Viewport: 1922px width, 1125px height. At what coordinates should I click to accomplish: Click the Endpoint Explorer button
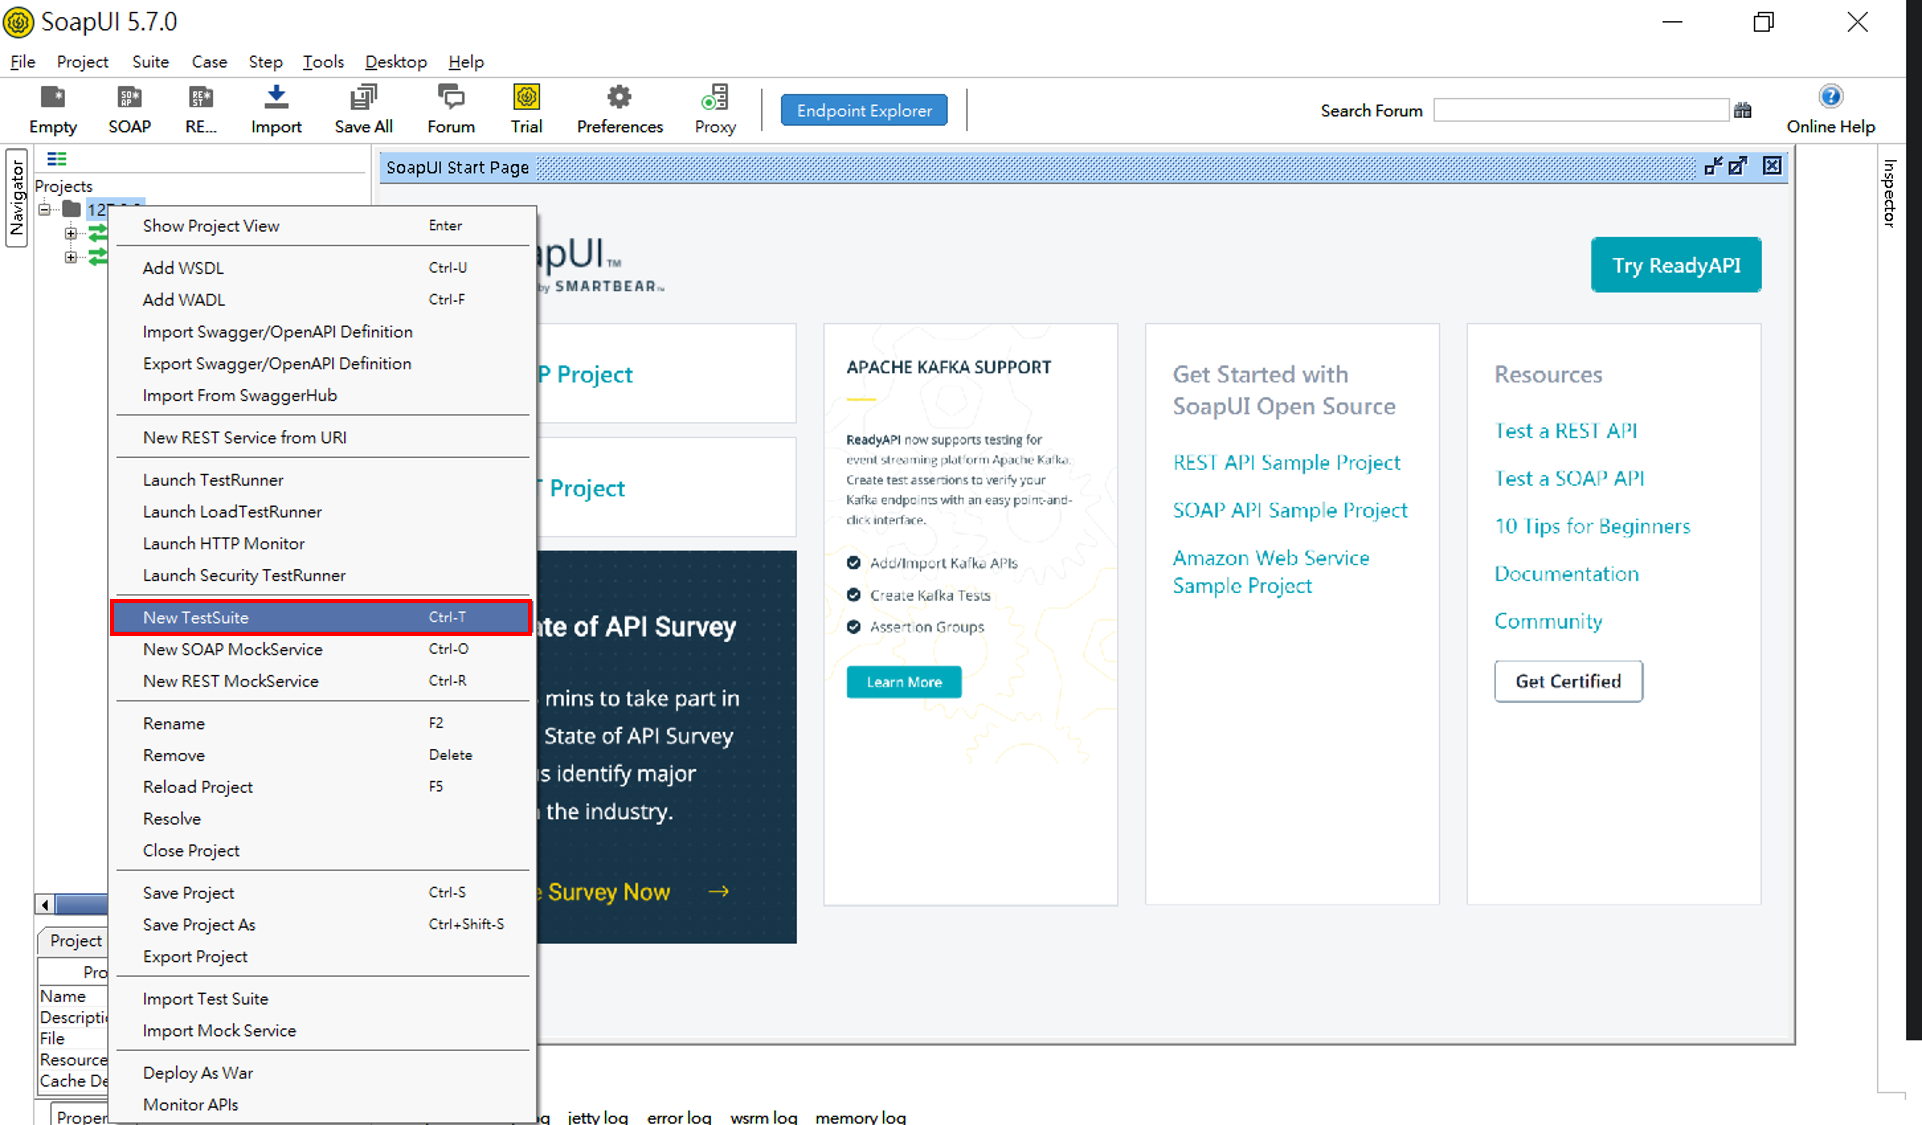pos(864,110)
